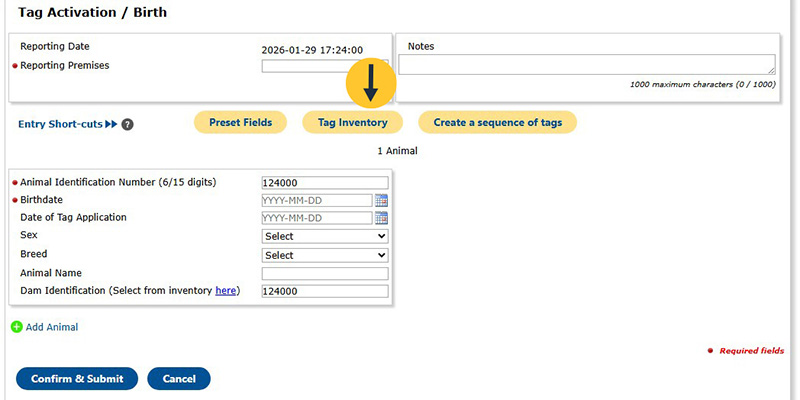
Task: Click the green plus Add Animal icon
Action: coord(16,327)
